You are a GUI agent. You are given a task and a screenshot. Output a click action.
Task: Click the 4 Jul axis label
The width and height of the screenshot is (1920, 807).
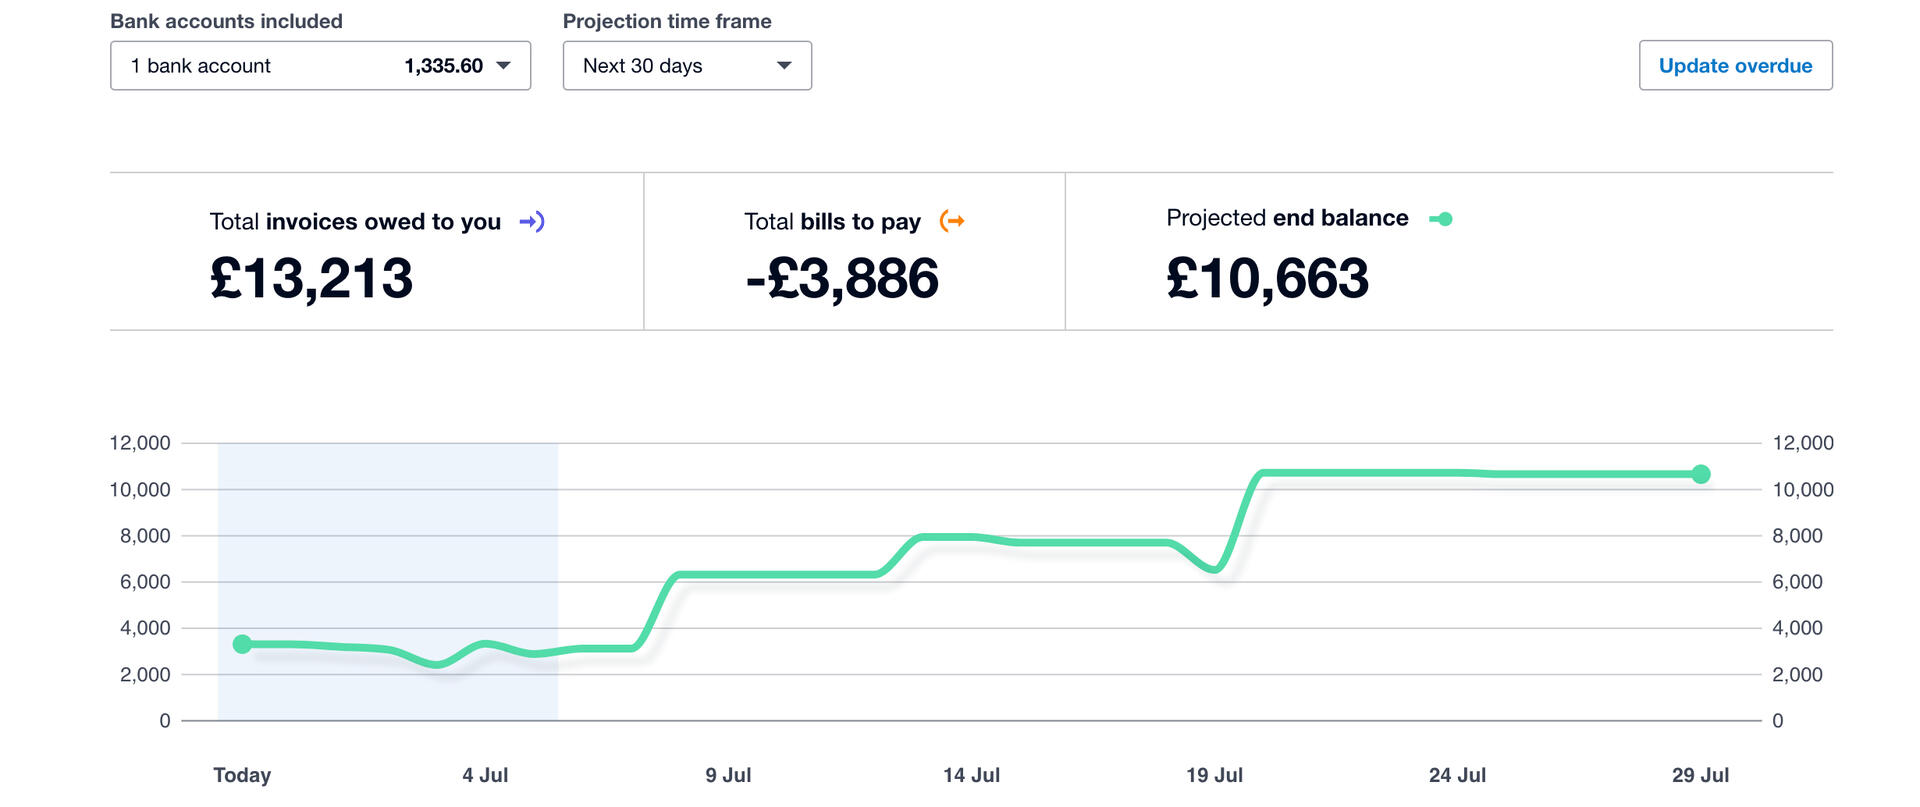click(485, 775)
